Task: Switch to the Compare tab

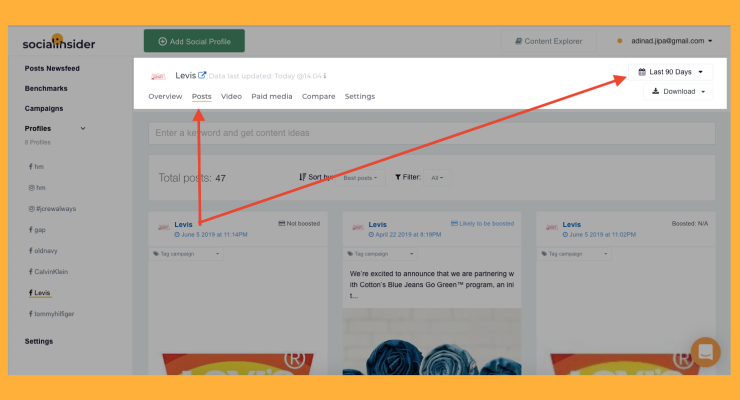Action: (x=319, y=96)
